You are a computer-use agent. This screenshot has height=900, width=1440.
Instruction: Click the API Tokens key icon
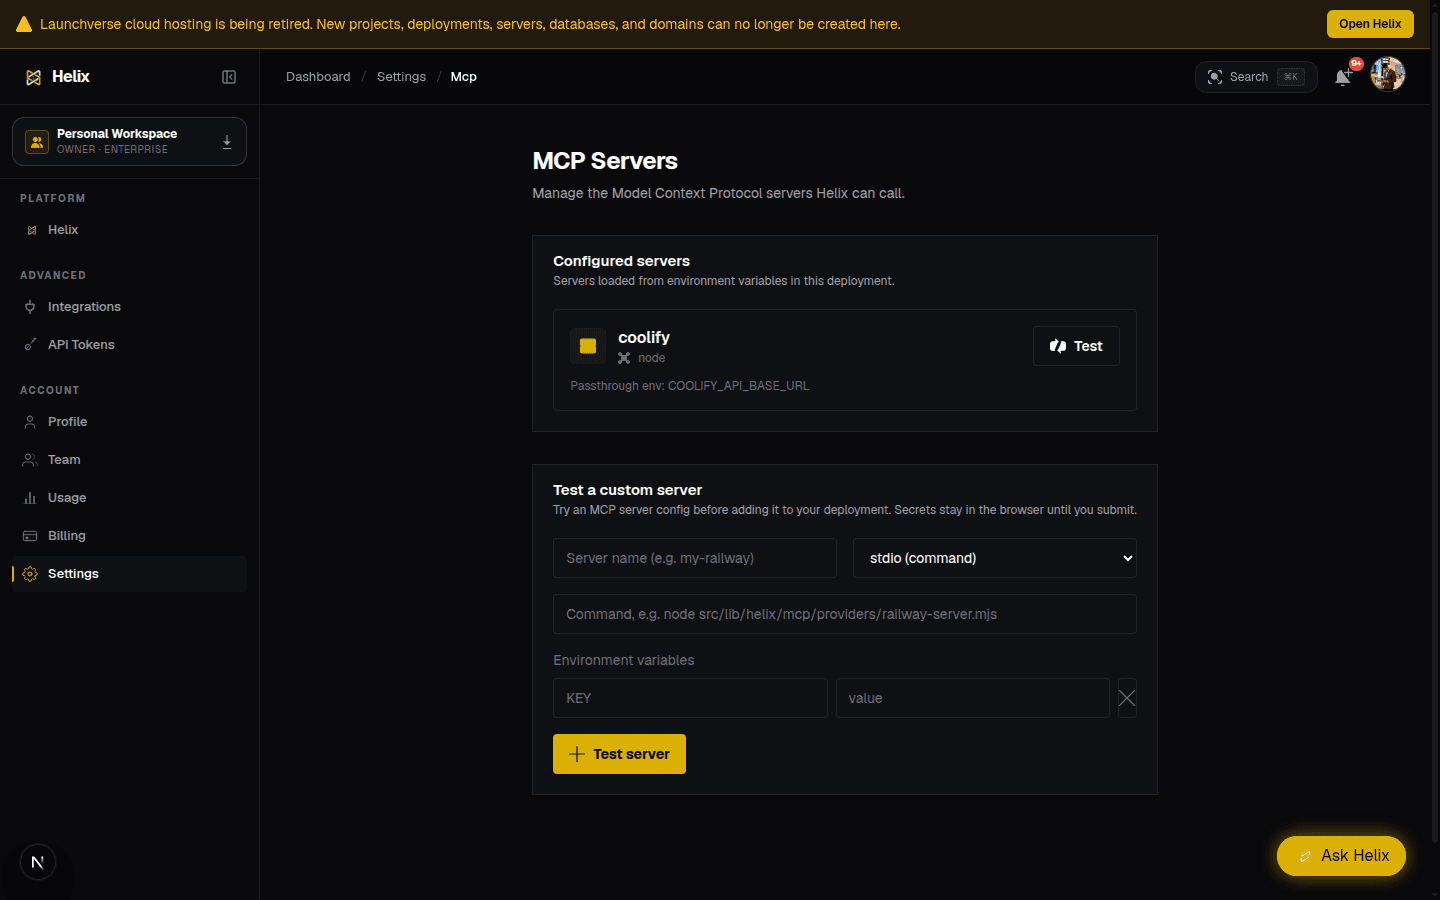[30, 345]
